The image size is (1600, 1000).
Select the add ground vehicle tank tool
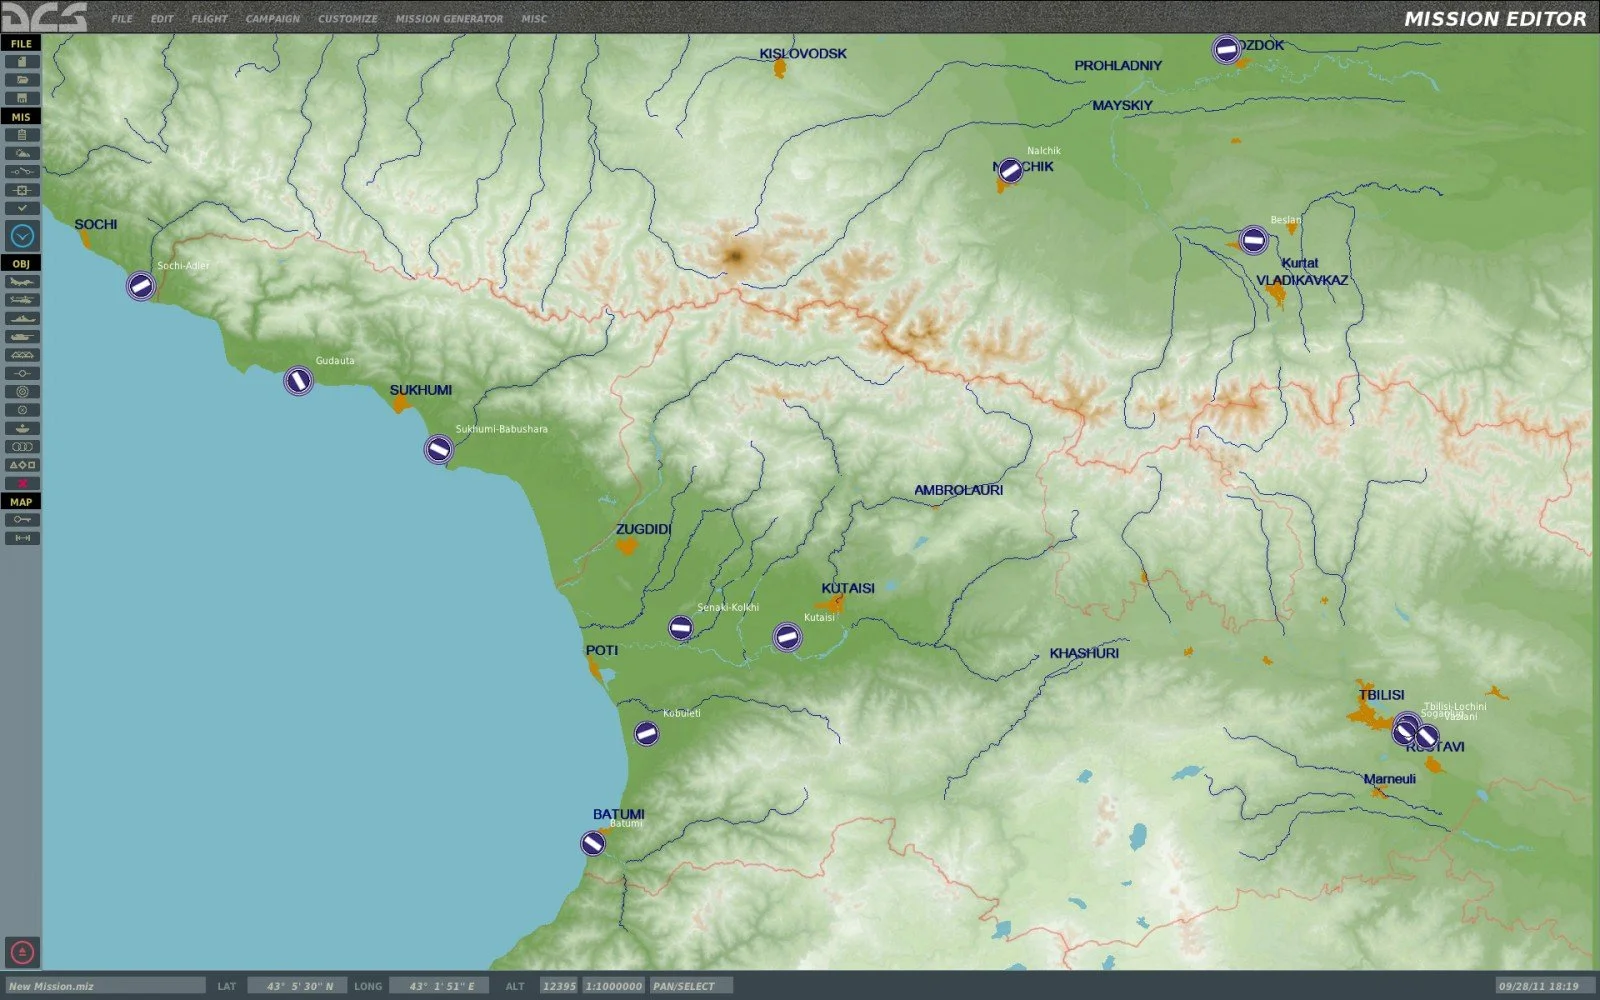point(22,337)
